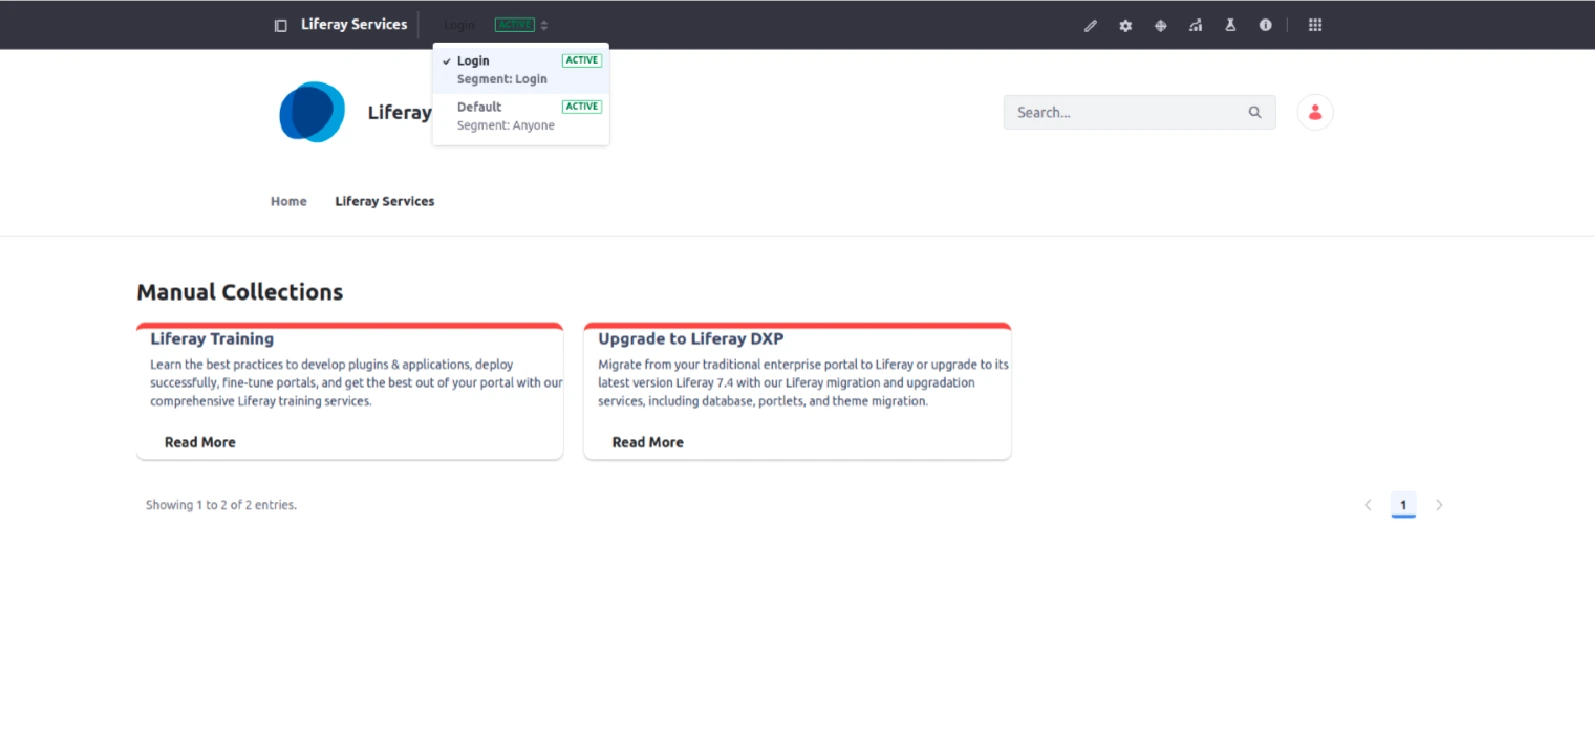
Task: Select the Login experience option
Action: point(521,70)
